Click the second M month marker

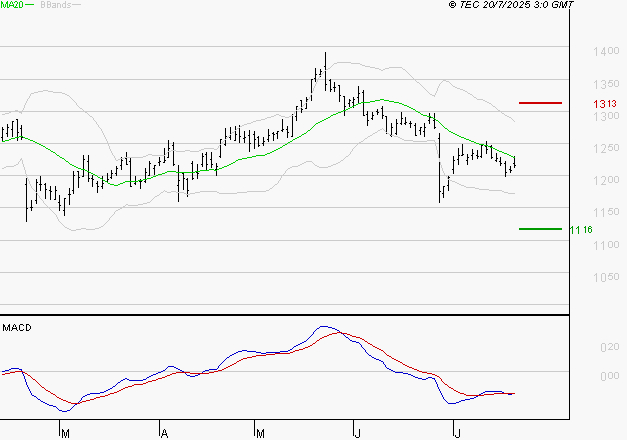pos(260,434)
